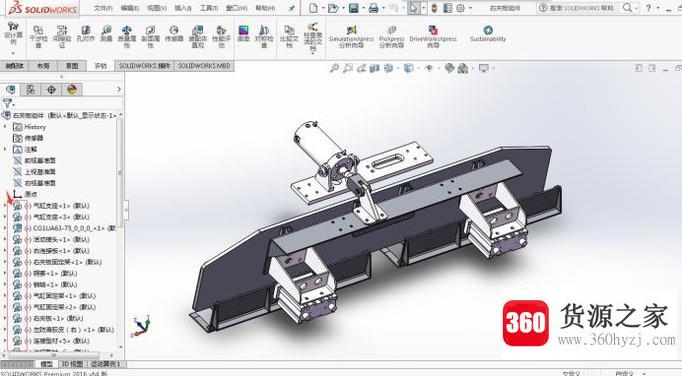Screen dimensions: 682x376
Task: Launch SimulationXpress analysis wizard
Action: pyautogui.click(x=351, y=36)
